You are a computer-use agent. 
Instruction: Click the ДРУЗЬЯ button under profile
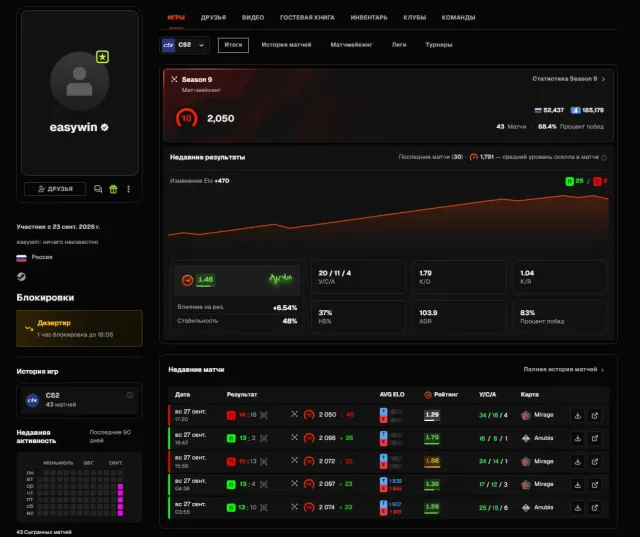[55, 189]
